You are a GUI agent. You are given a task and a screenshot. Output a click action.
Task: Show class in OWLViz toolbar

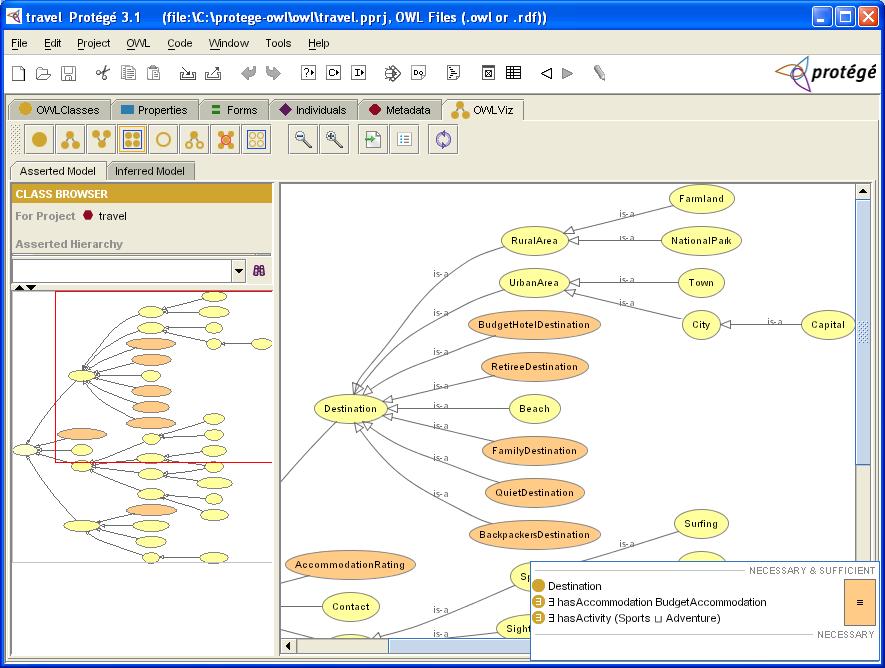pyautogui.click(x=40, y=139)
